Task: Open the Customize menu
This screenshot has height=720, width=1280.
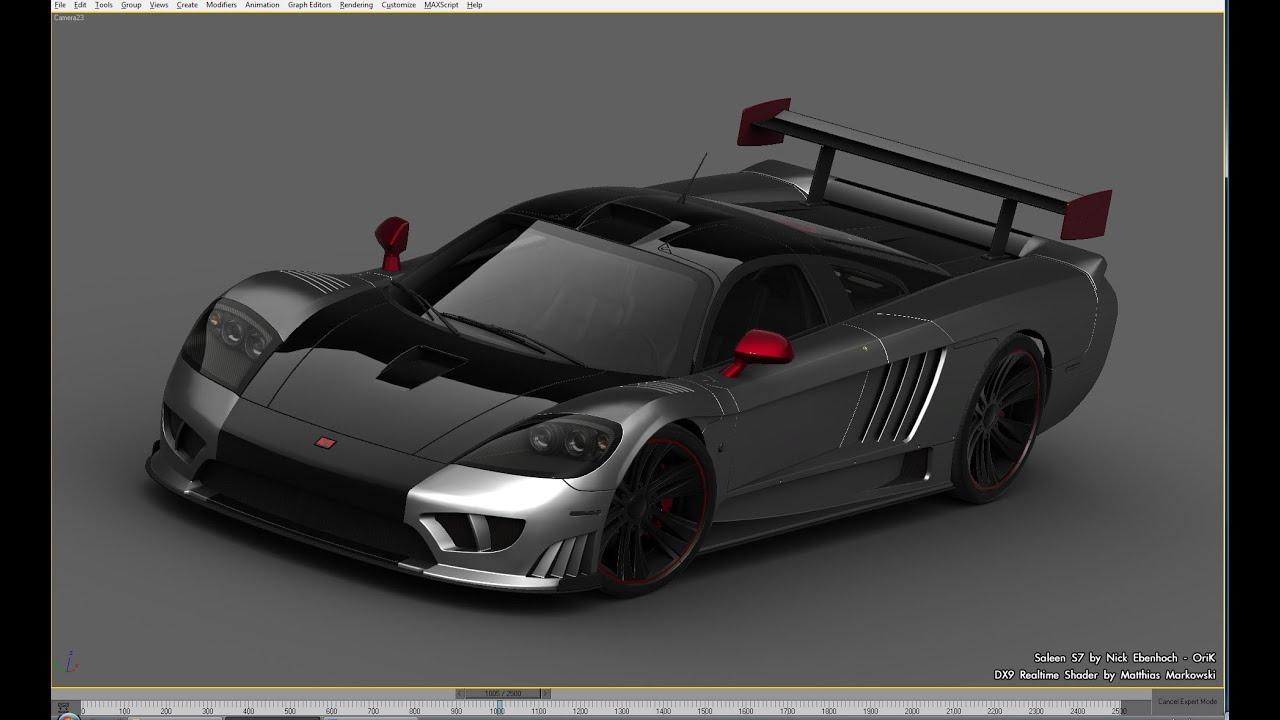Action: tap(398, 5)
